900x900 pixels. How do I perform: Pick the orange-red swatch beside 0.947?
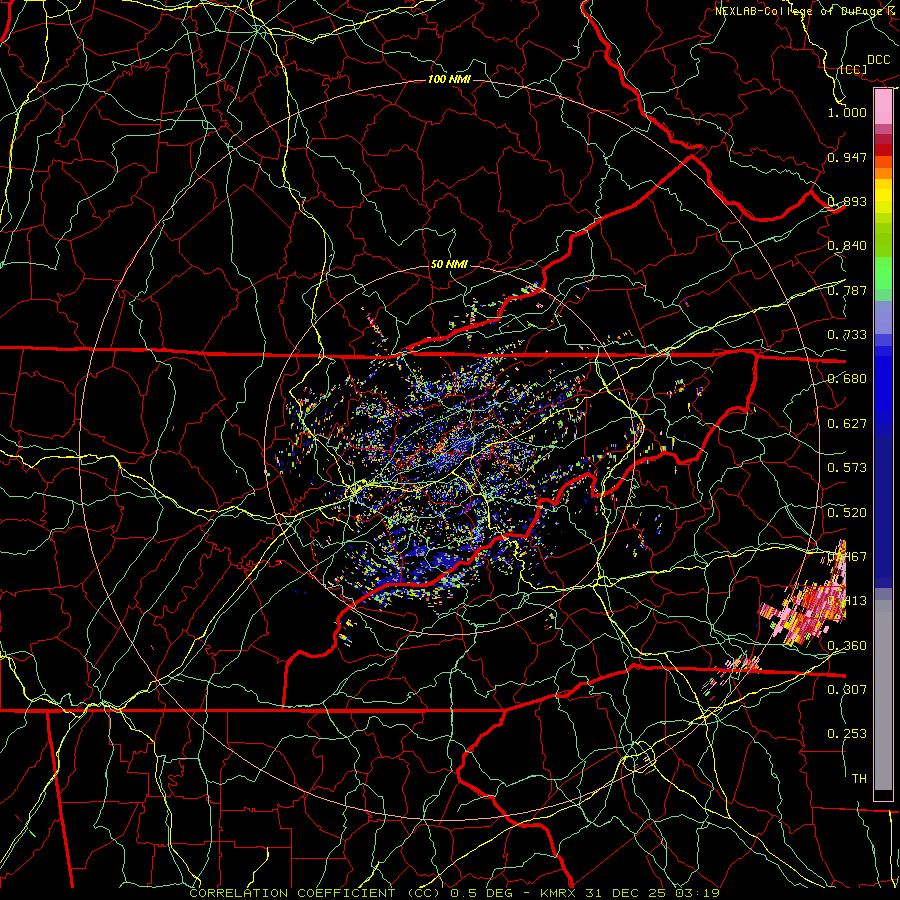(x=883, y=162)
